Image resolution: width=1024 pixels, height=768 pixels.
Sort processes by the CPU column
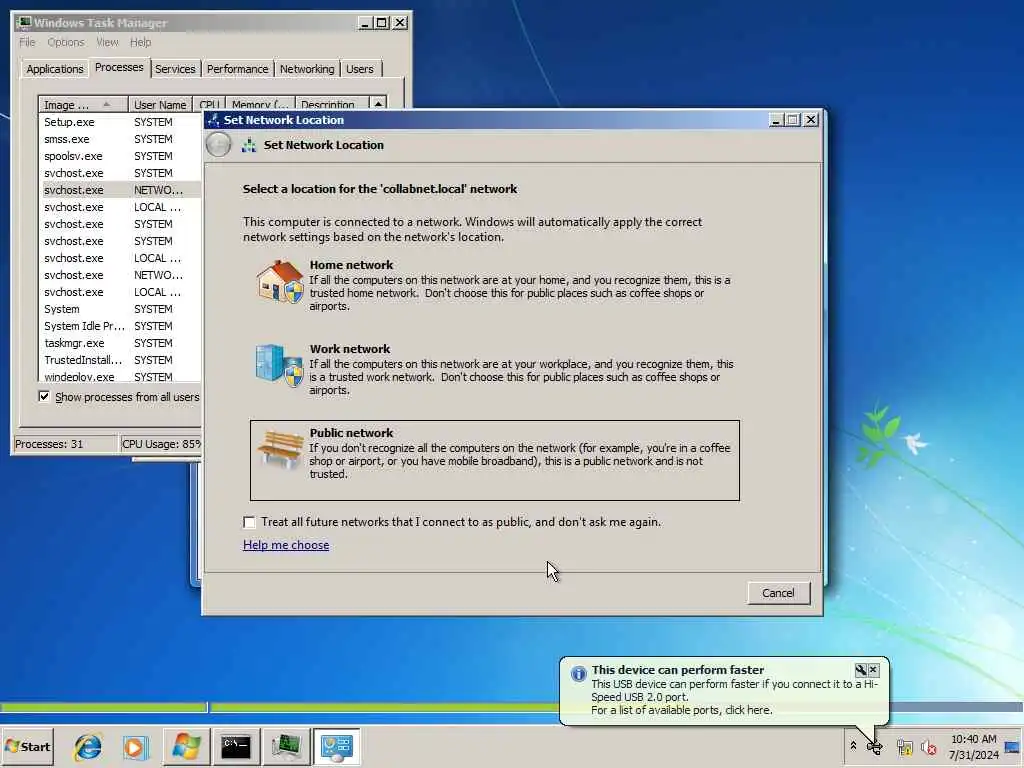[209, 103]
